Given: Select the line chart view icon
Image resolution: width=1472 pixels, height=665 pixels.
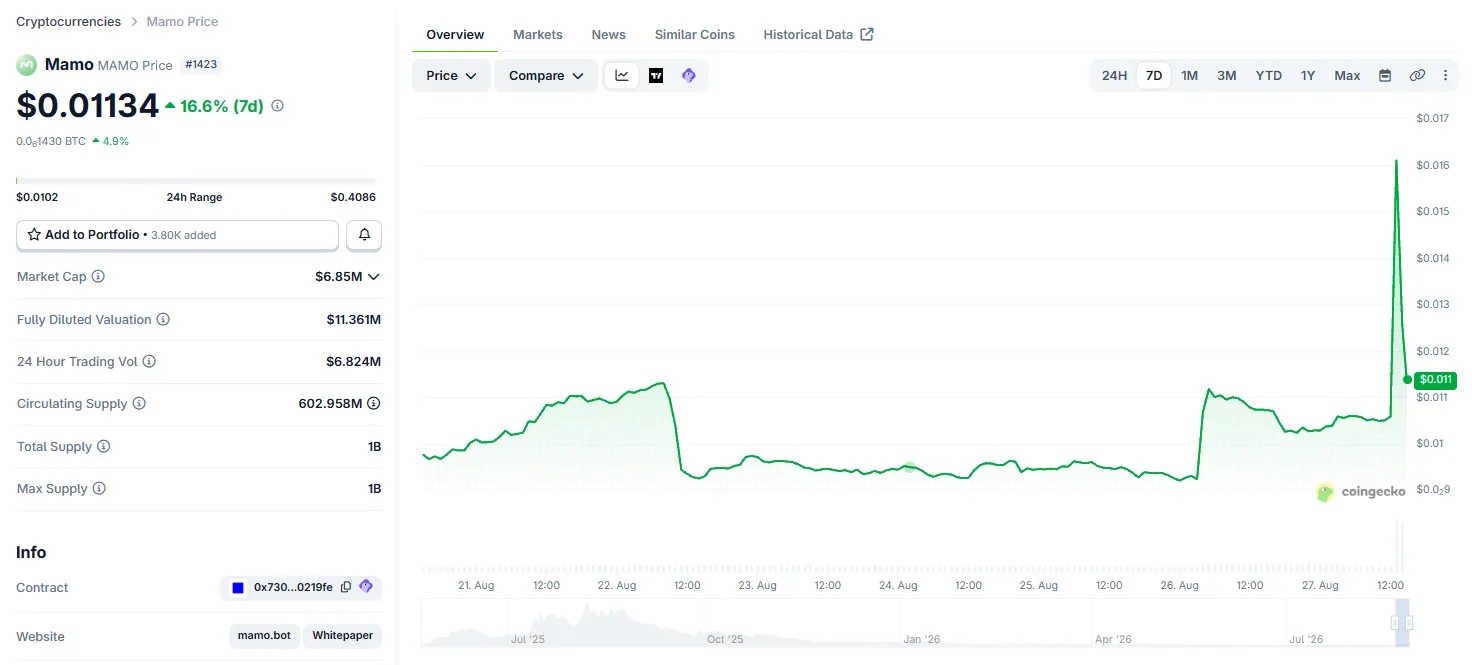Looking at the screenshot, I should (622, 76).
